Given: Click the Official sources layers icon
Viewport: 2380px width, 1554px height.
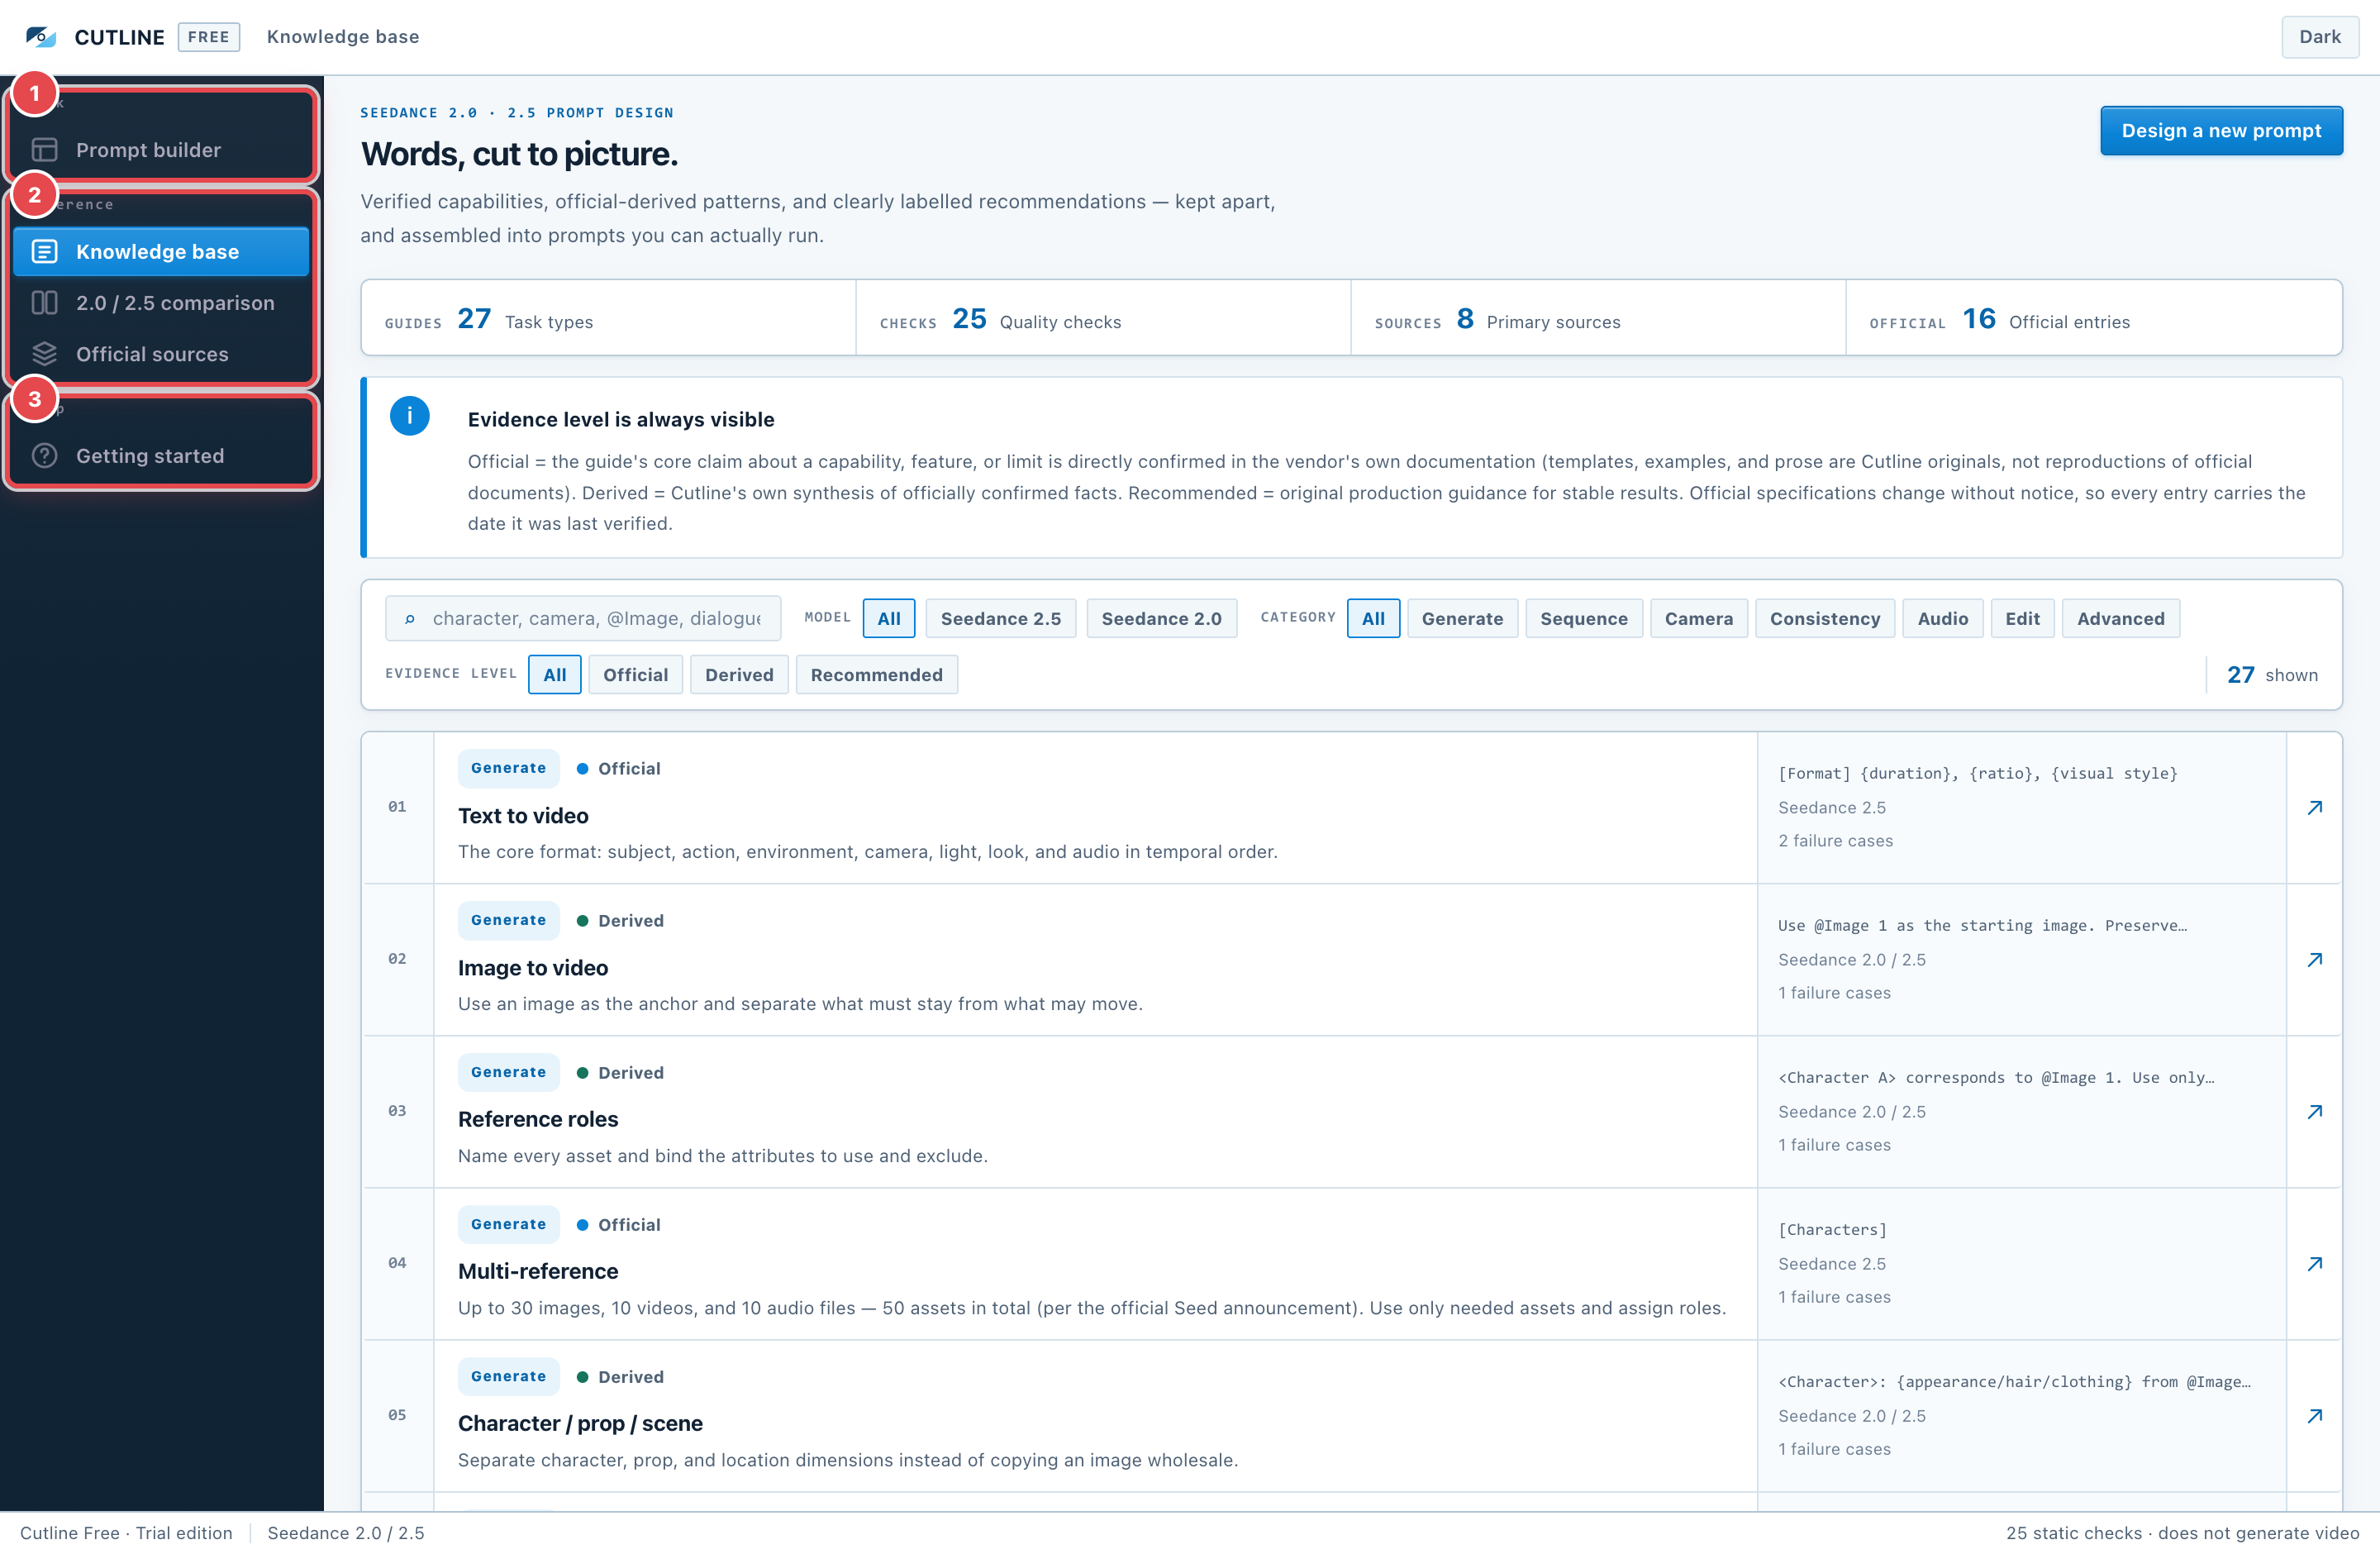Looking at the screenshot, I should click(x=45, y=354).
